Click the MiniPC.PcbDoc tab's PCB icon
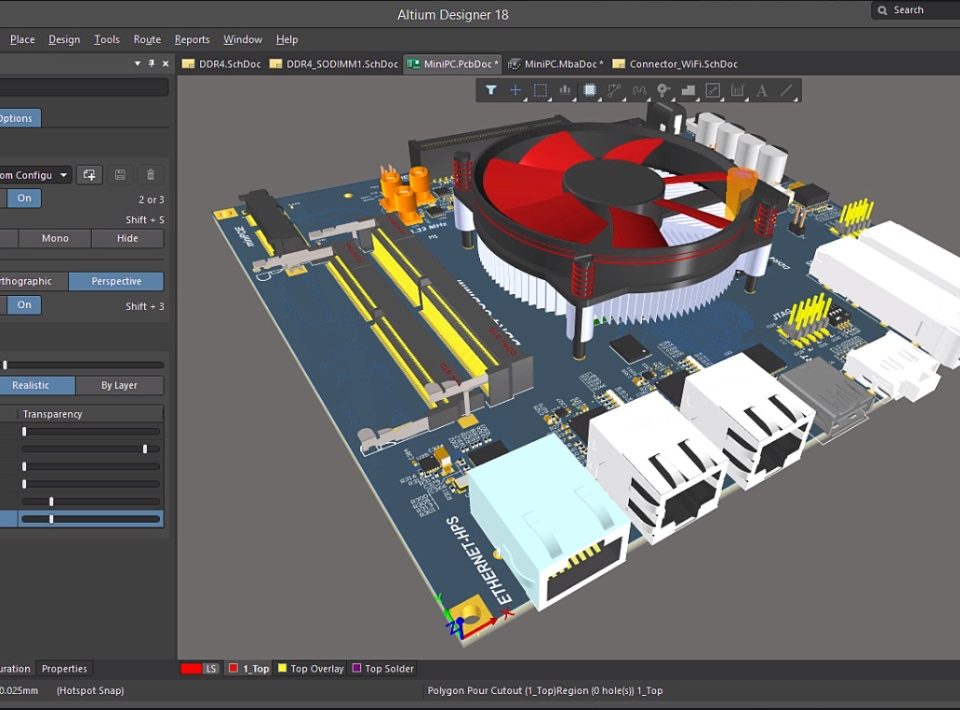 413,64
